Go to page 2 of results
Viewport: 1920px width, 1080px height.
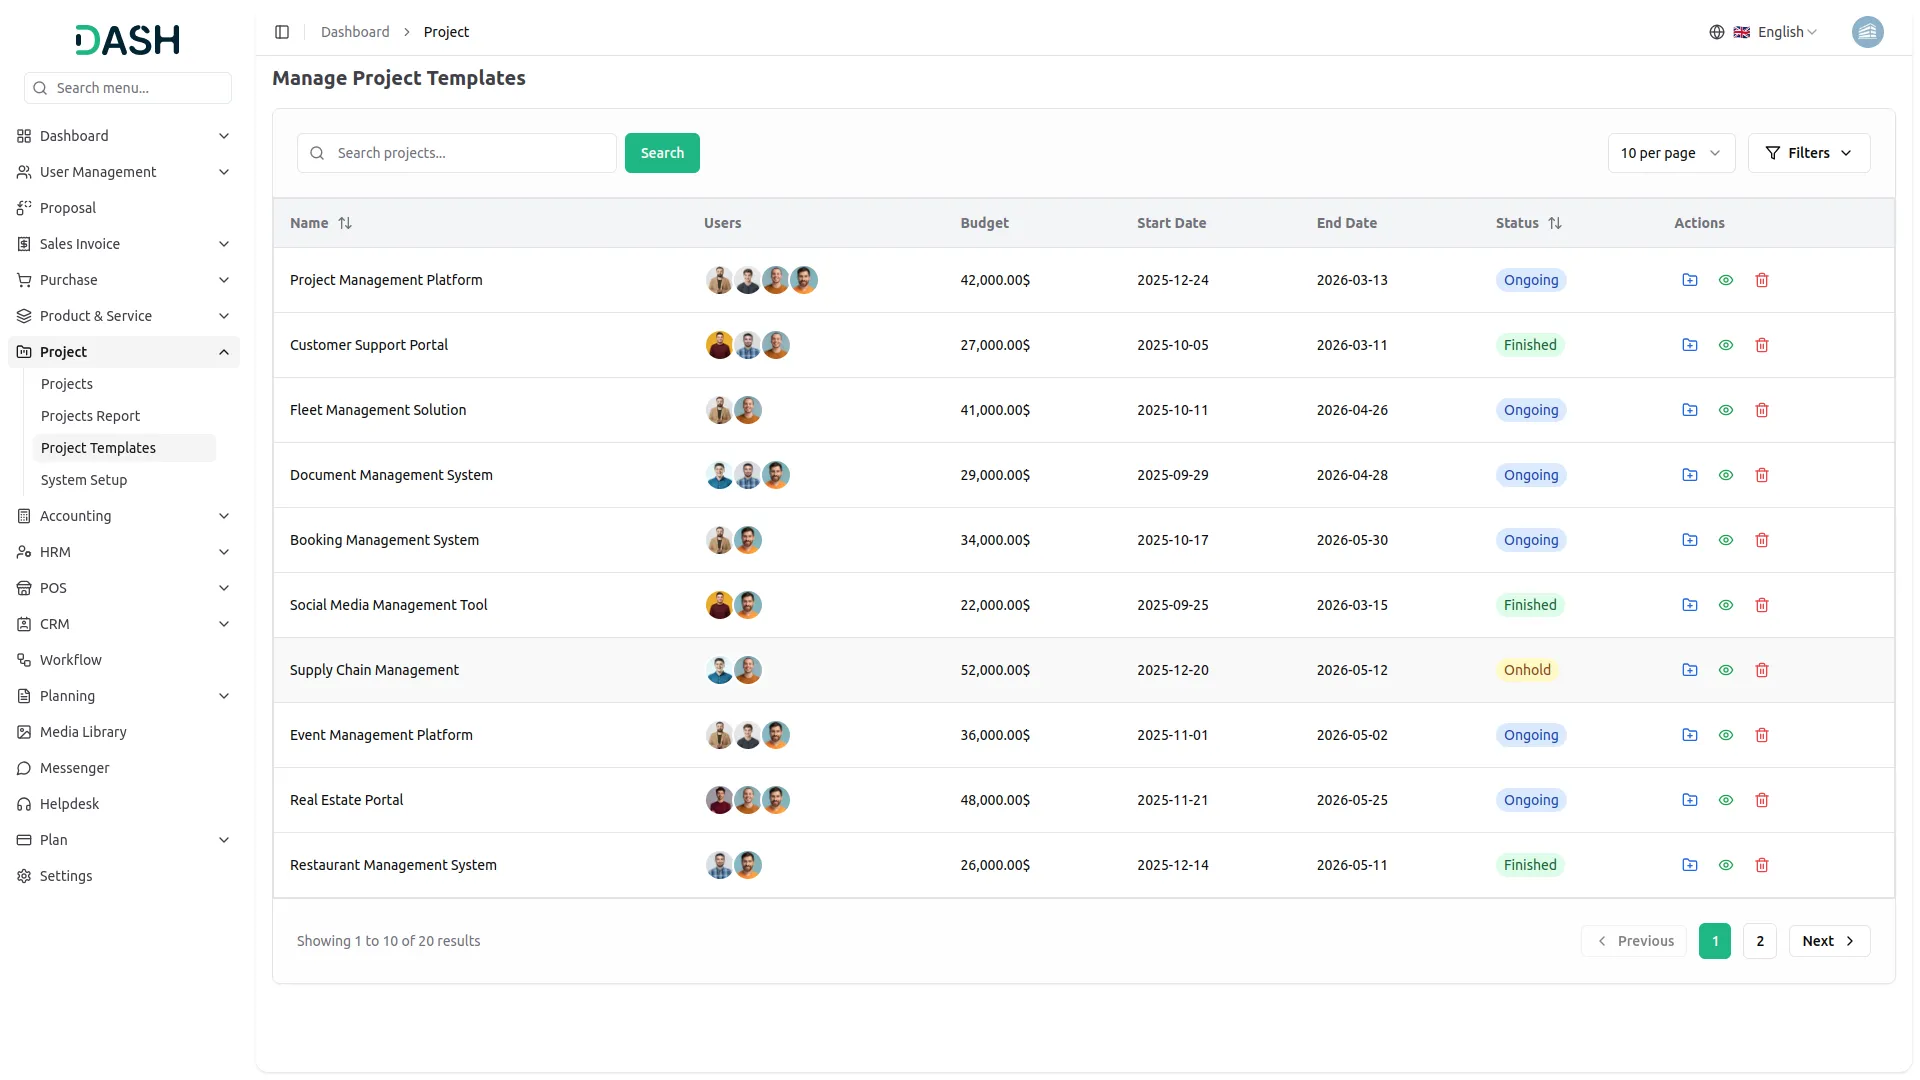pyautogui.click(x=1759, y=940)
